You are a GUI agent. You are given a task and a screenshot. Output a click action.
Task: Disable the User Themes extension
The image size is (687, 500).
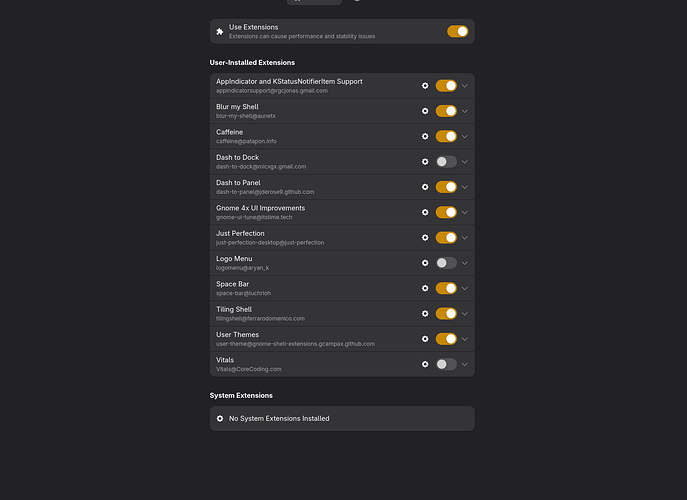click(446, 339)
